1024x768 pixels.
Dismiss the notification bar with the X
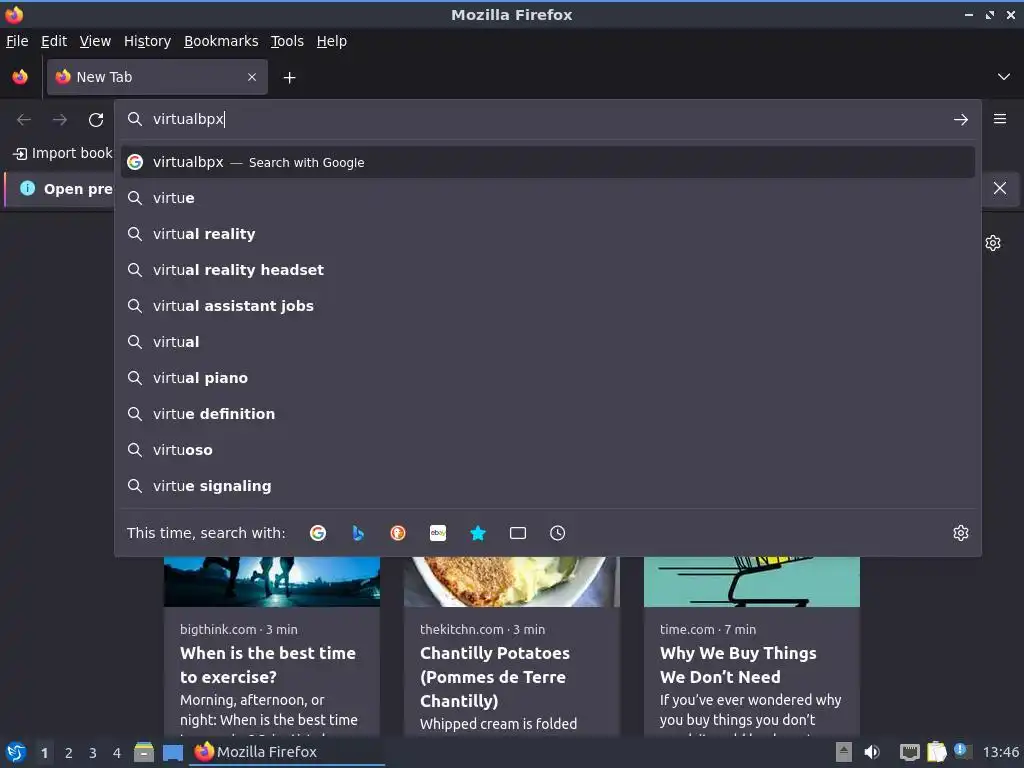point(1000,188)
